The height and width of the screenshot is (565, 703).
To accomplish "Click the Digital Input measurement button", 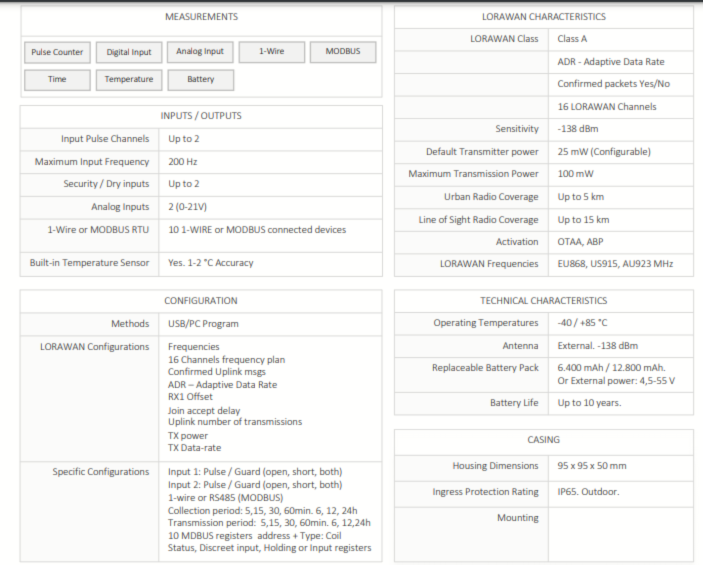I will [129, 52].
